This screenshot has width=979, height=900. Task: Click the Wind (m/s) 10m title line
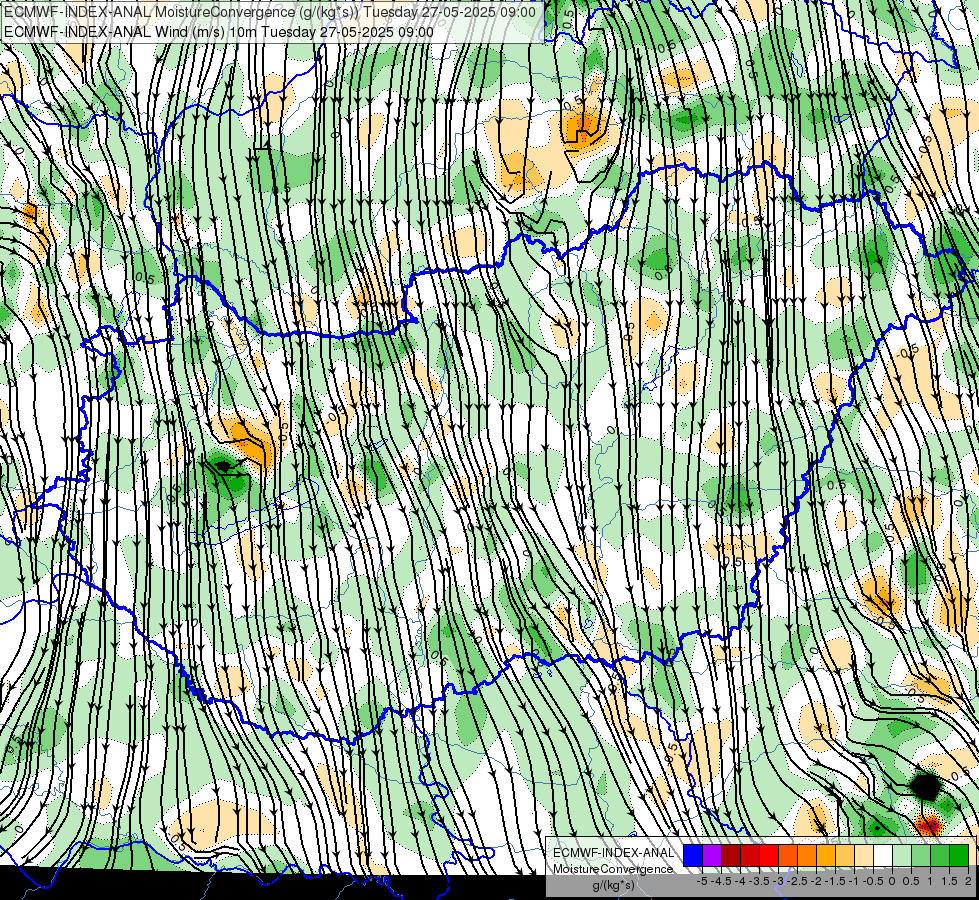tap(219, 31)
